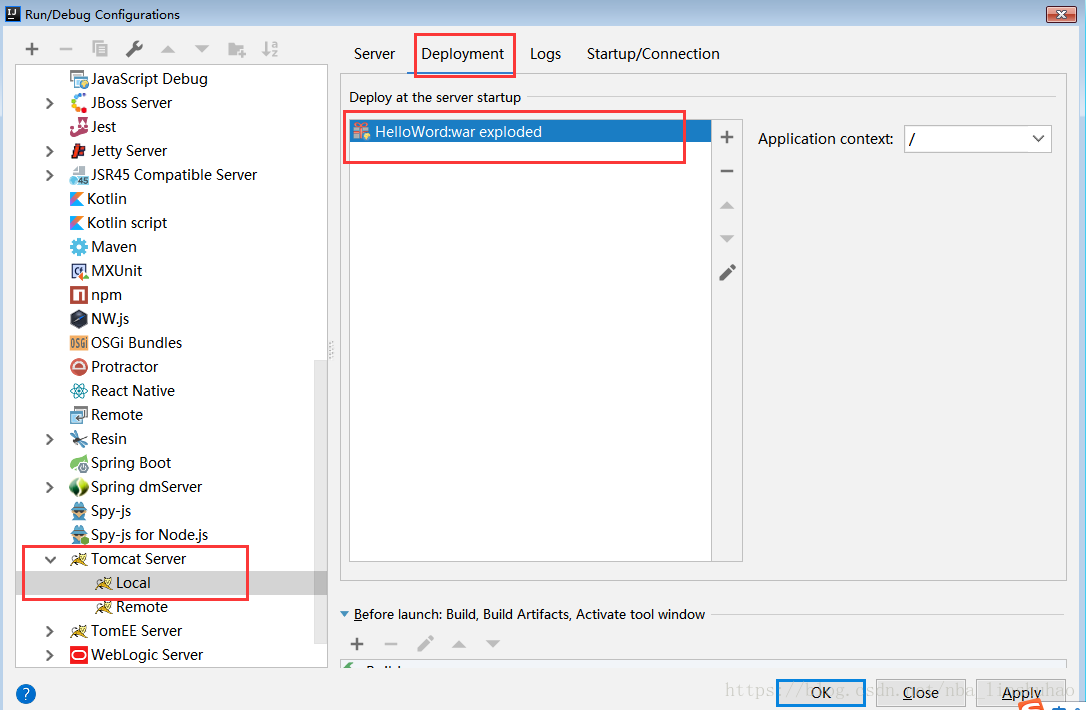The width and height of the screenshot is (1086, 710).
Task: Click the Copy Configuration icon
Action: pos(100,48)
